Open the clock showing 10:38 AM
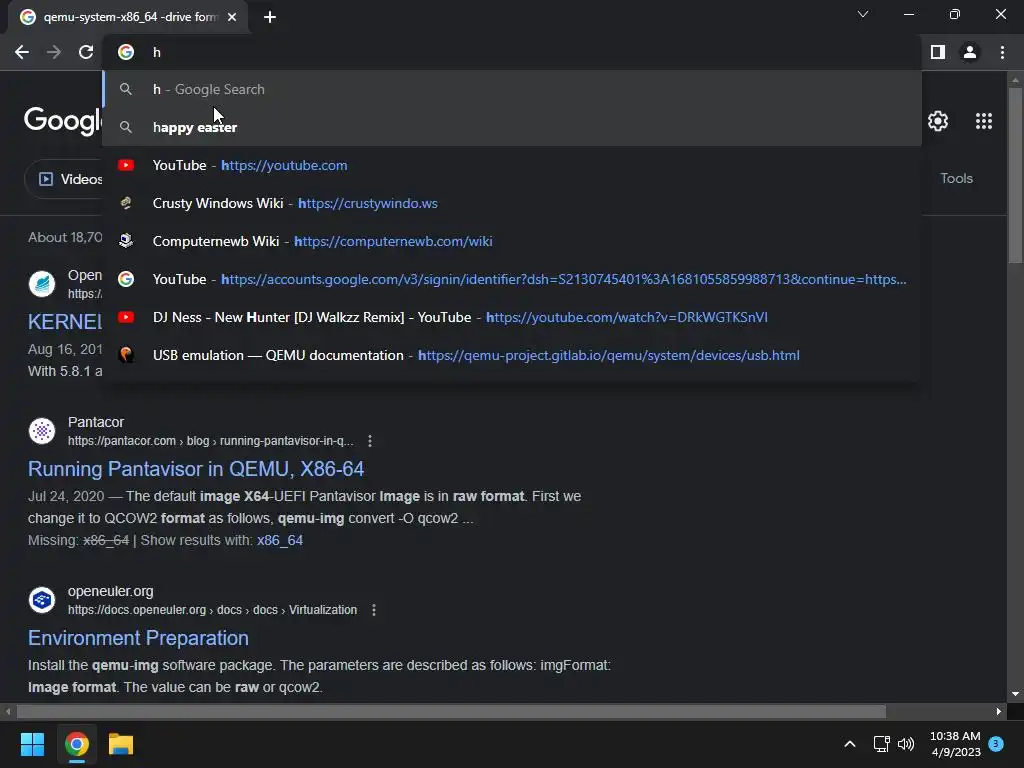The height and width of the screenshot is (768, 1024). pos(955,744)
